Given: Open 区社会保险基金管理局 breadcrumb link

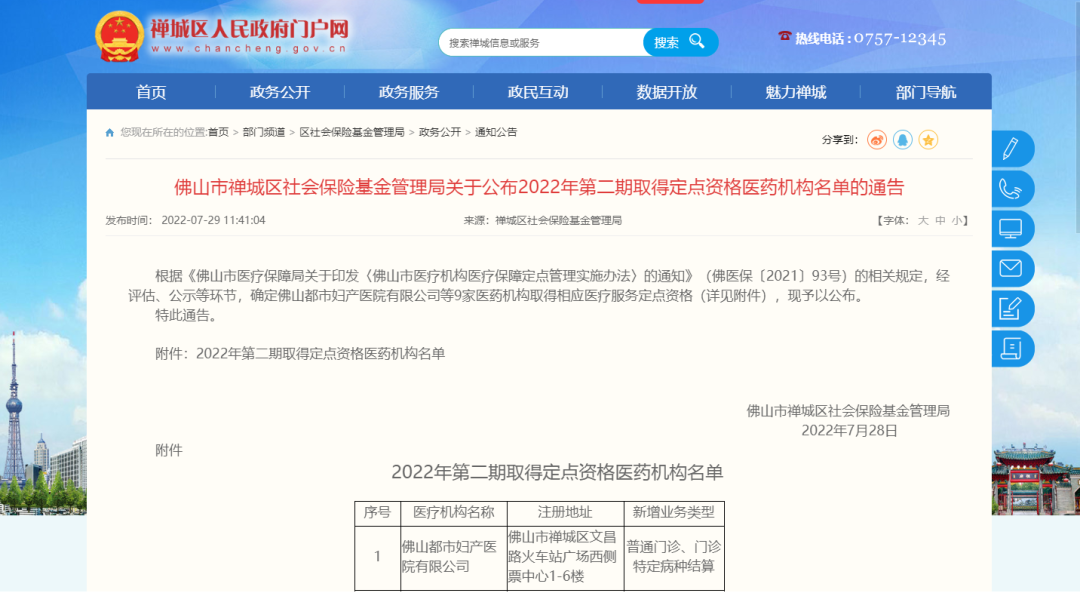Looking at the screenshot, I should (352, 132).
